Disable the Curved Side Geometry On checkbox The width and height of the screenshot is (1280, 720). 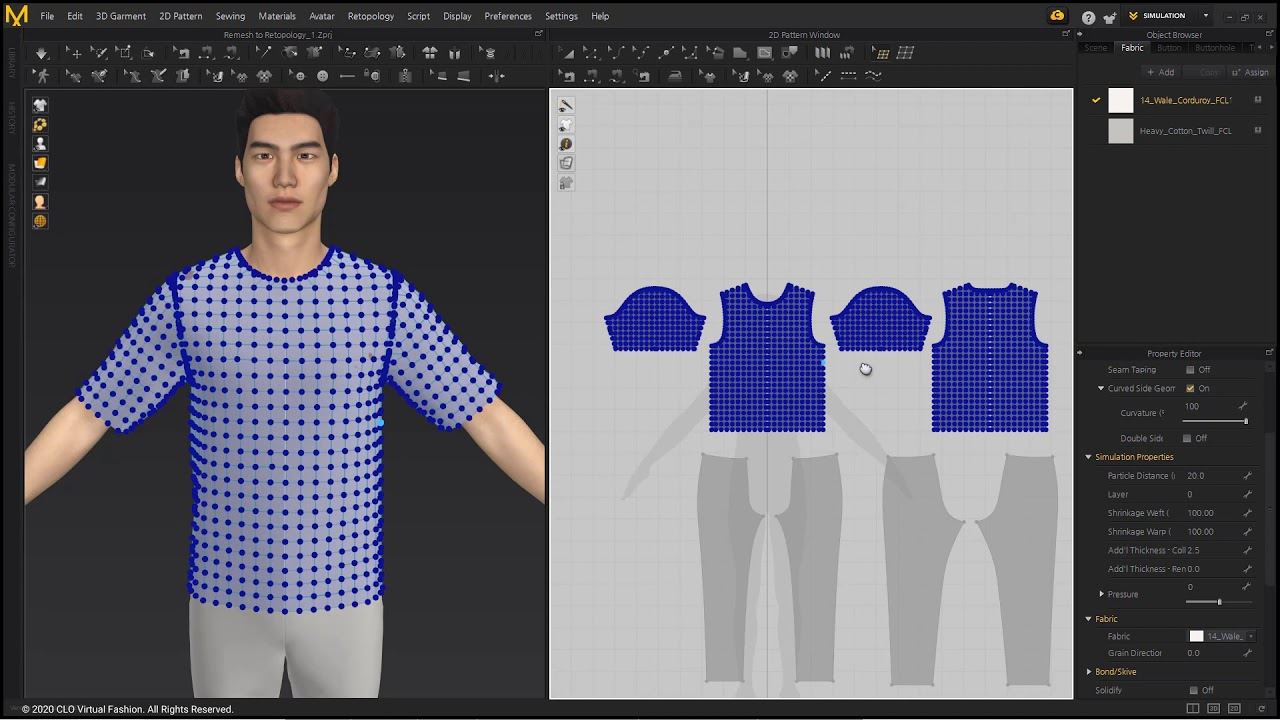1190,388
